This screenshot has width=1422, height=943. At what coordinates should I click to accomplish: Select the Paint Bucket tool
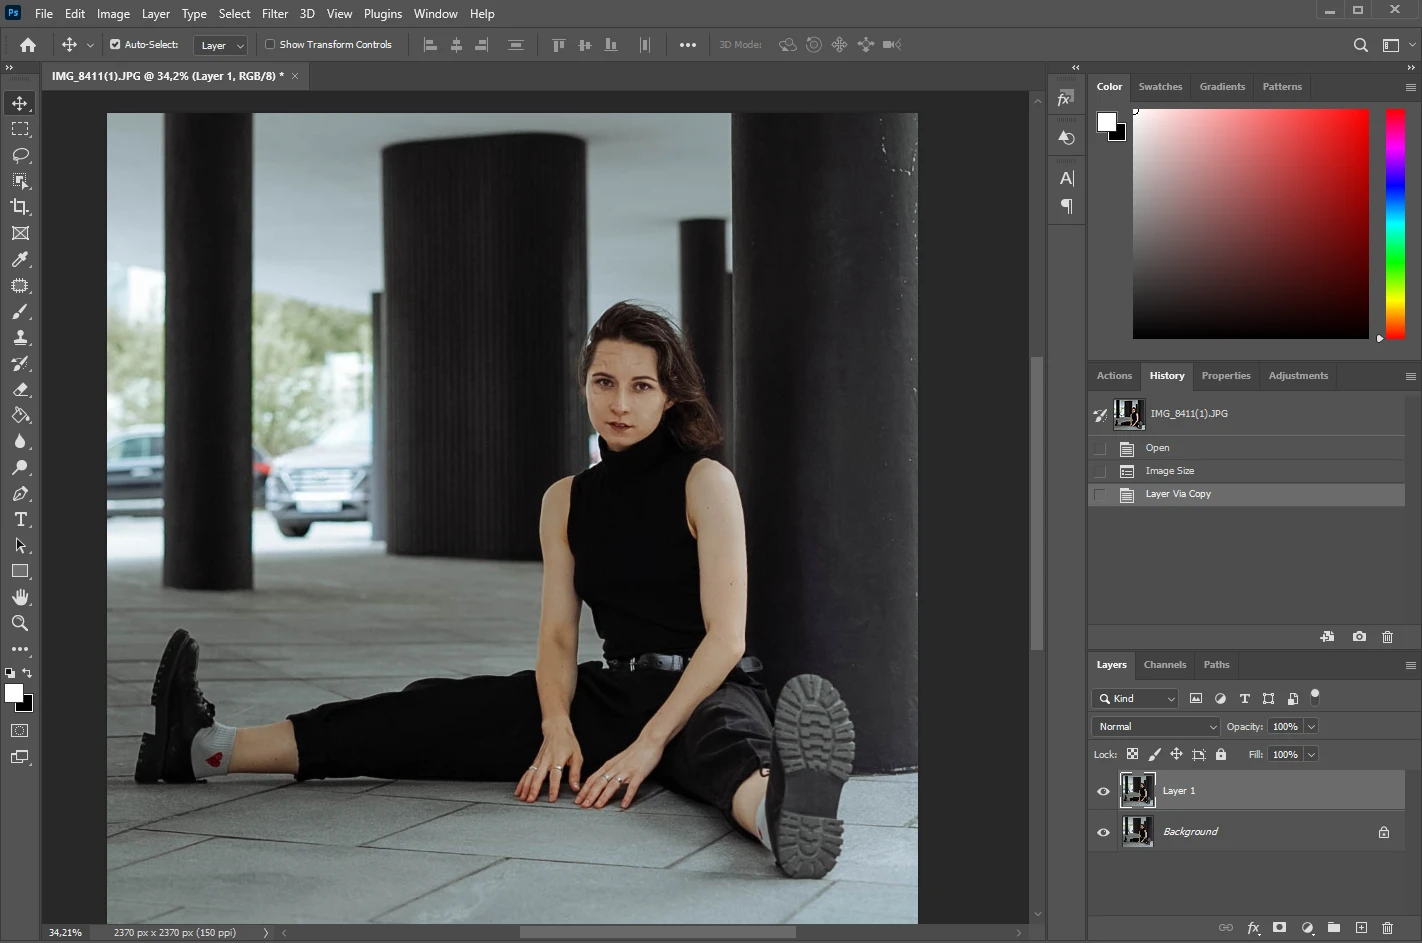(20, 415)
